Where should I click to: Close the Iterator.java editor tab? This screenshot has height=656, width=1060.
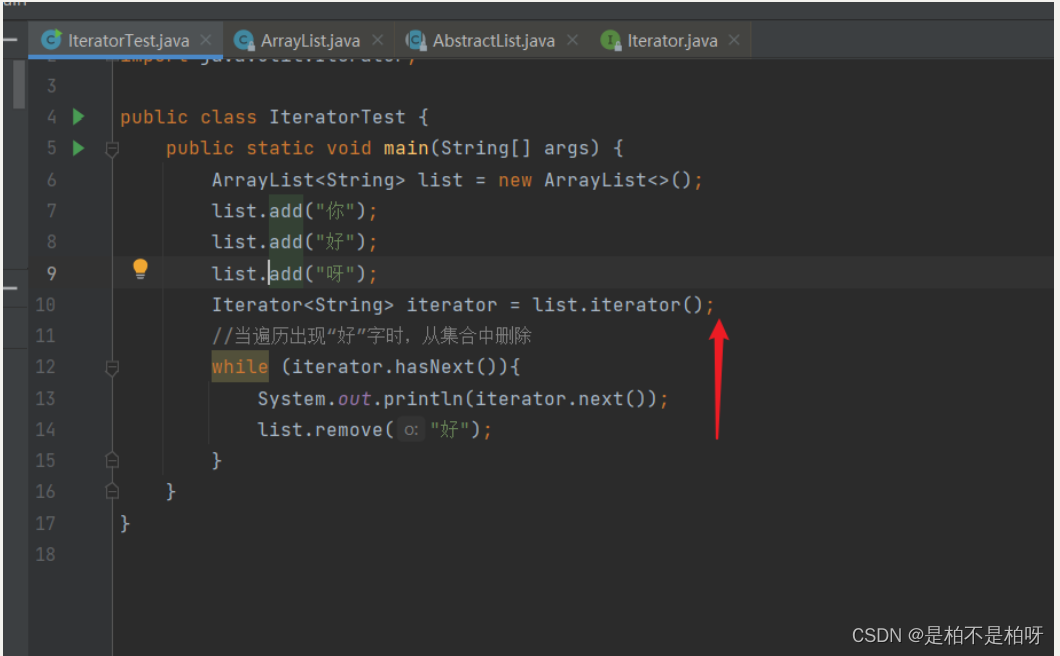pos(734,40)
